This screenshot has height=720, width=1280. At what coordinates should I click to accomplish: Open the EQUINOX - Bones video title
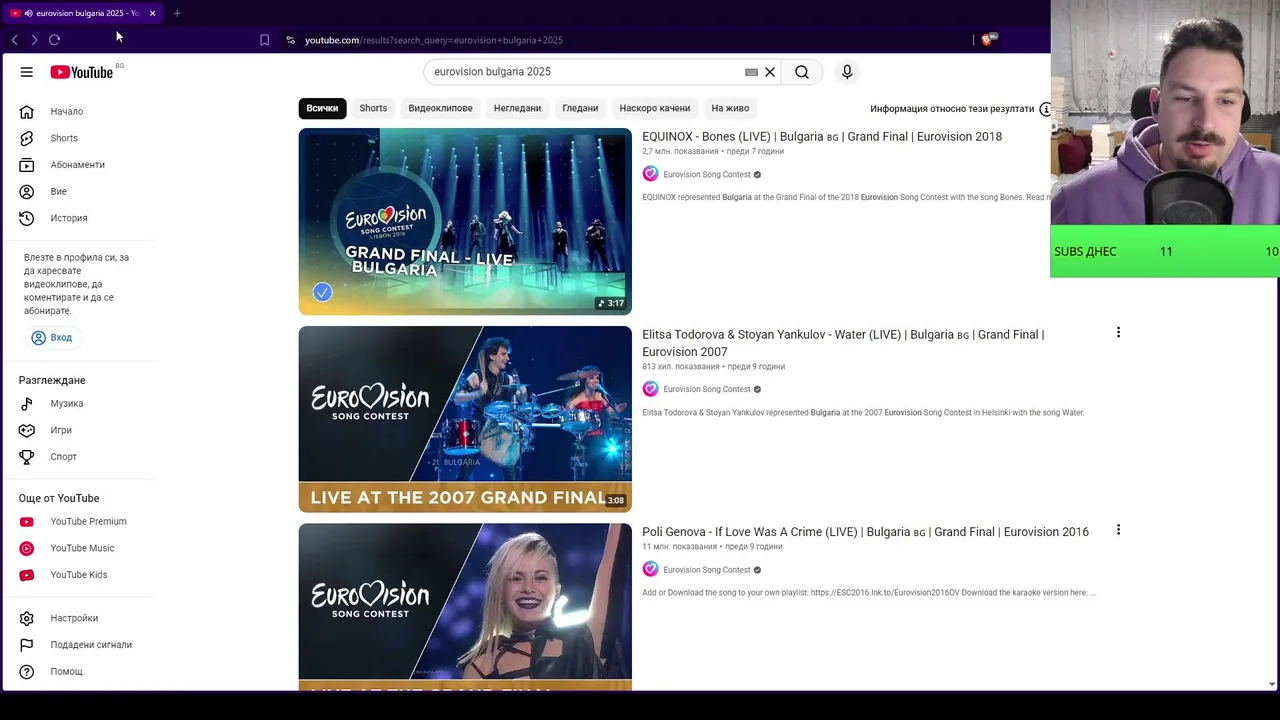(822, 137)
